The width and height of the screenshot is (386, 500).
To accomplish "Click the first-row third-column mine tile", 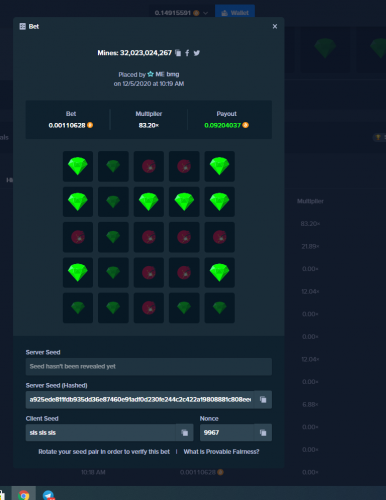I will coord(149,166).
